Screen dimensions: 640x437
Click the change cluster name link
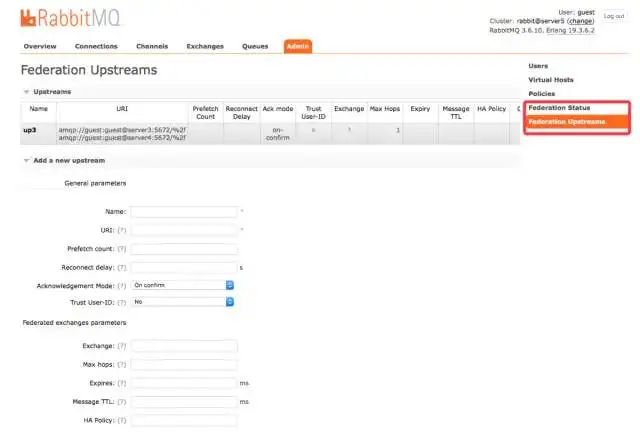pyautogui.click(x=581, y=21)
